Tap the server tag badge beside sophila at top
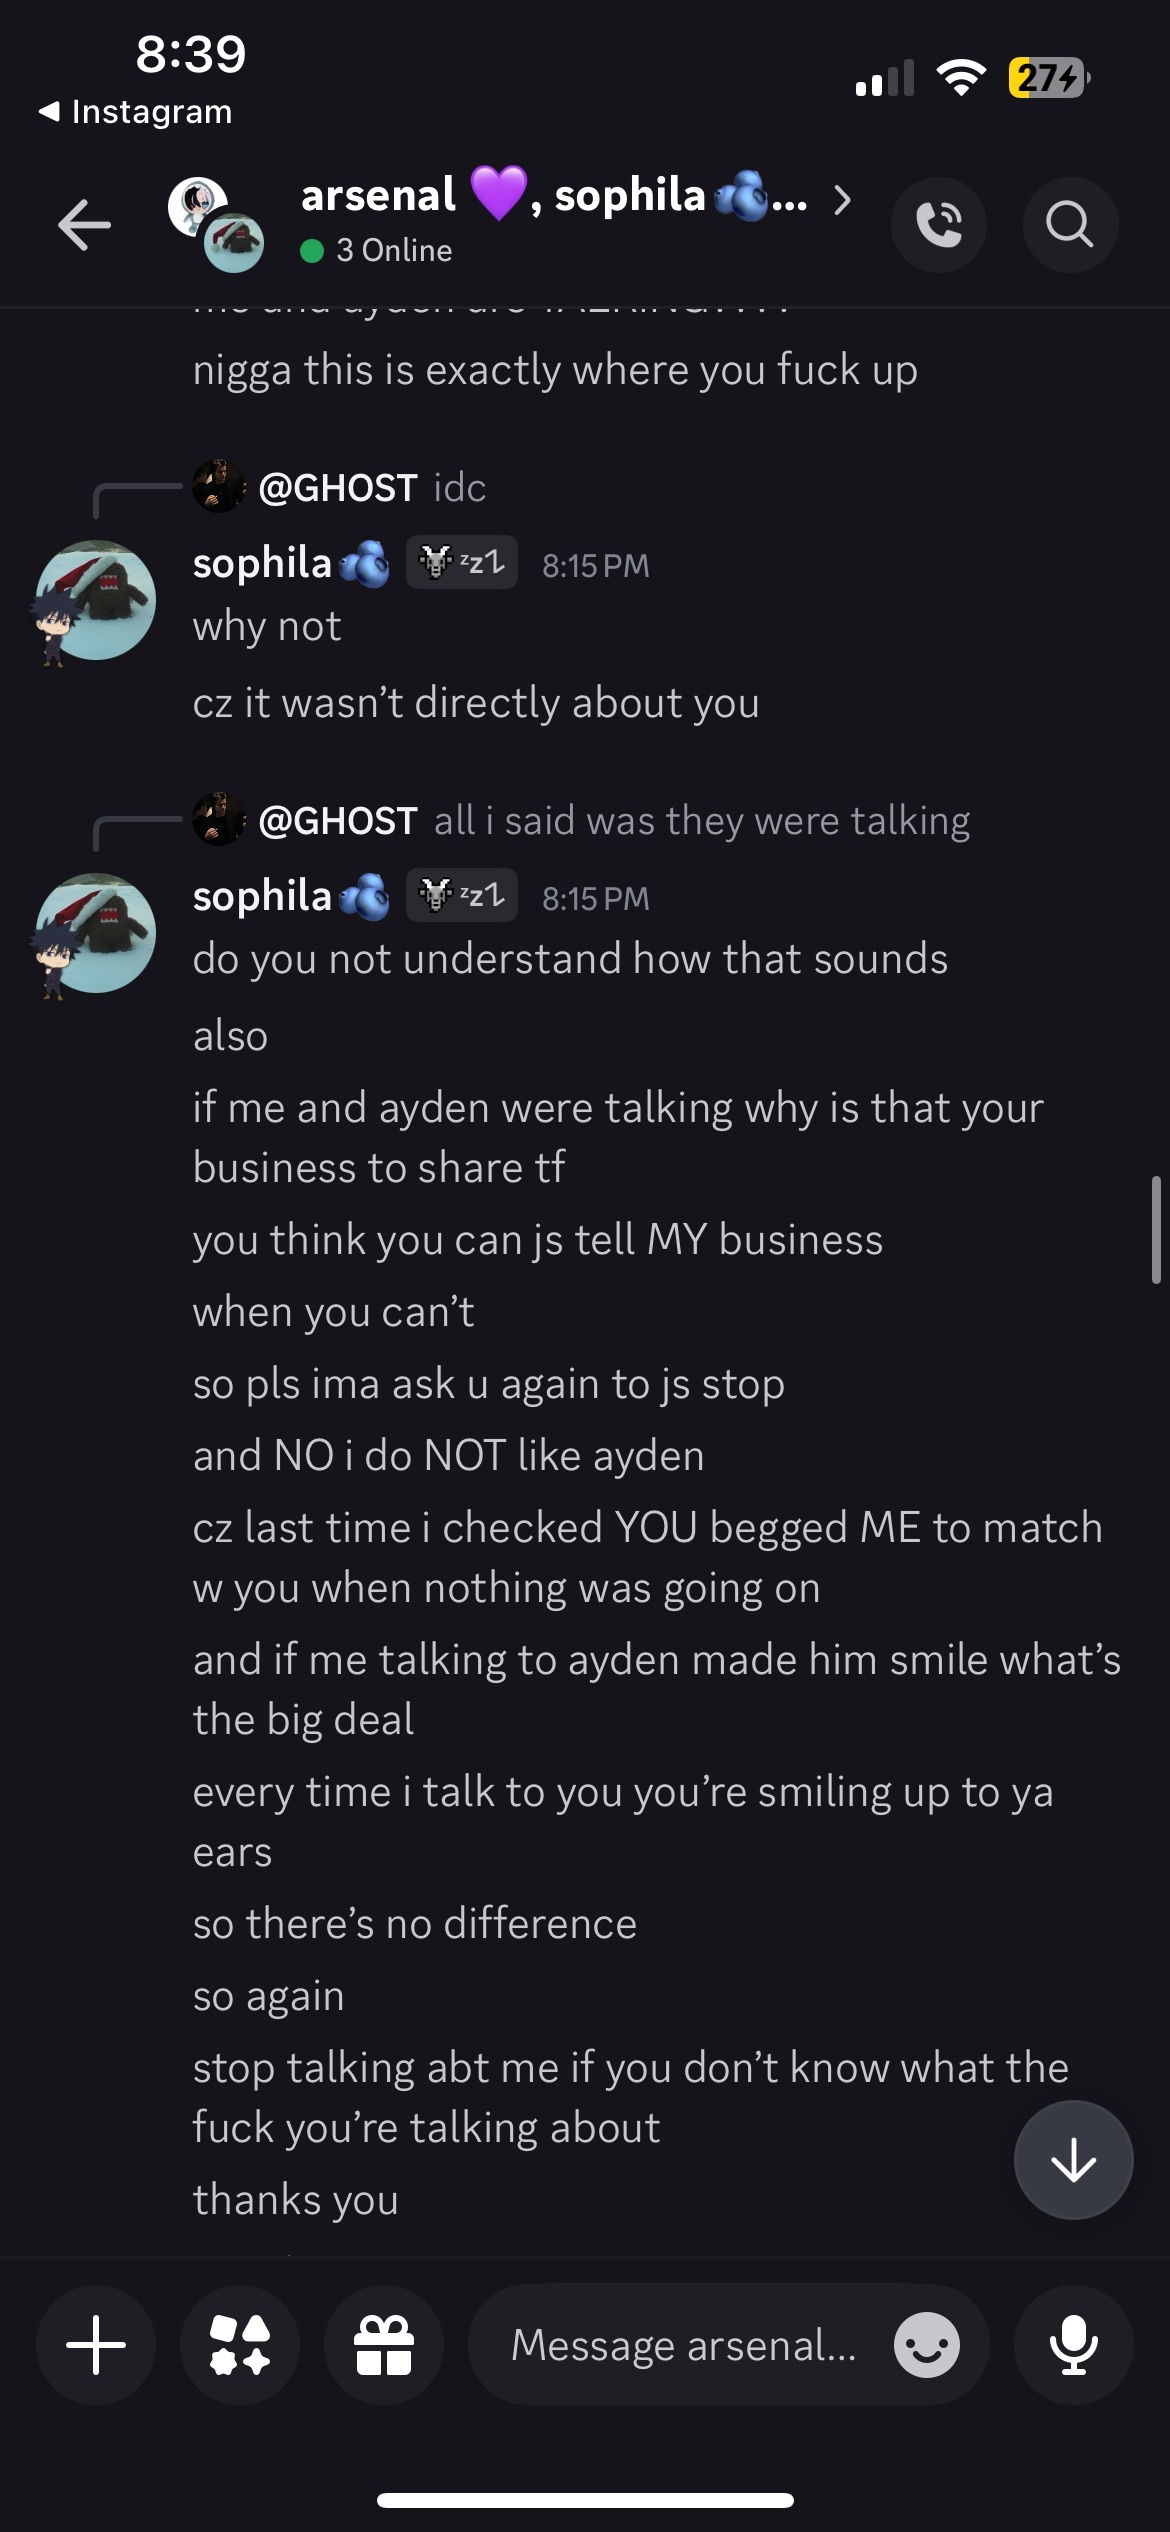 (x=461, y=563)
